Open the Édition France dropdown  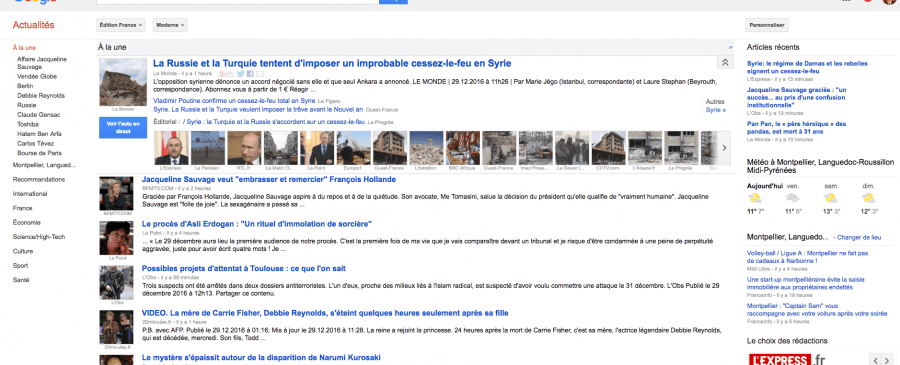click(121, 25)
